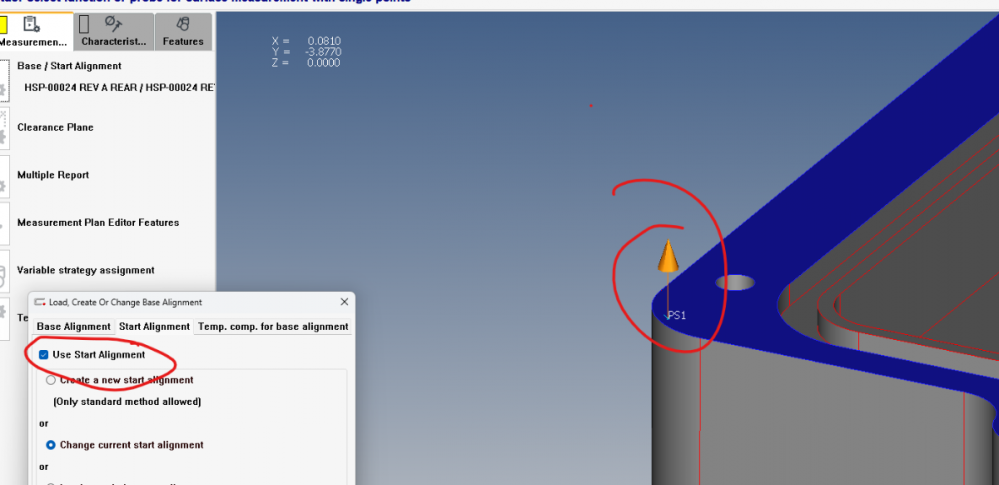This screenshot has height=485, width=999.
Task: Open Temp. comp. for base alignment tab
Action: click(273, 326)
